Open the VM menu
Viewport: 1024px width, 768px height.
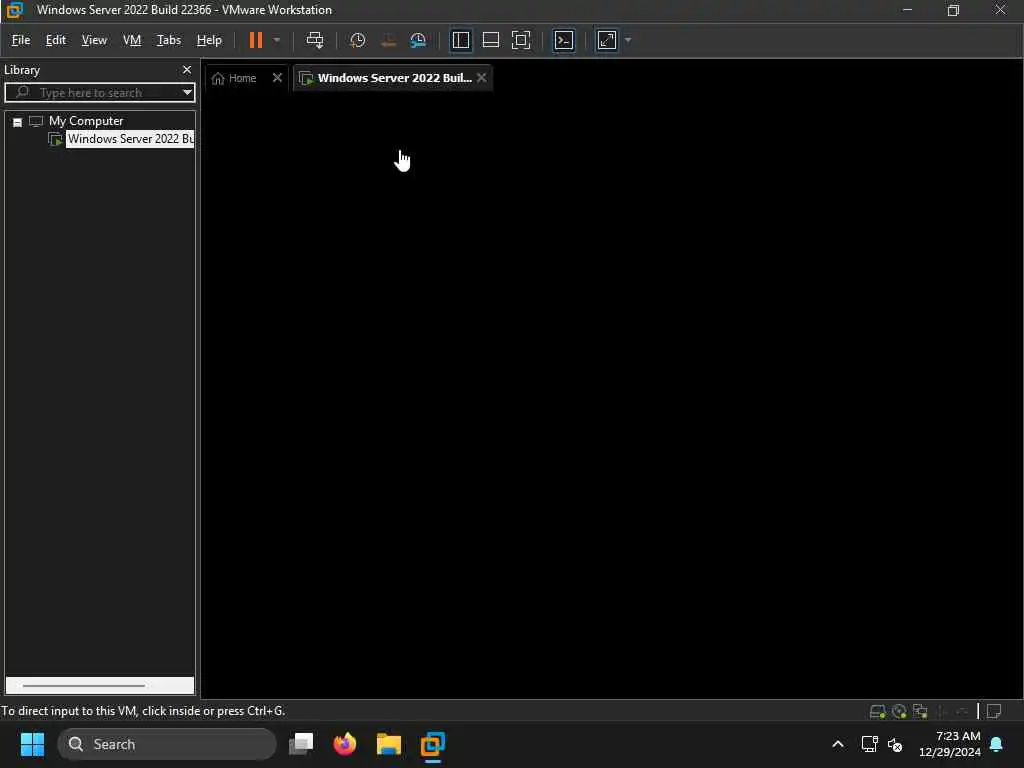coord(132,40)
